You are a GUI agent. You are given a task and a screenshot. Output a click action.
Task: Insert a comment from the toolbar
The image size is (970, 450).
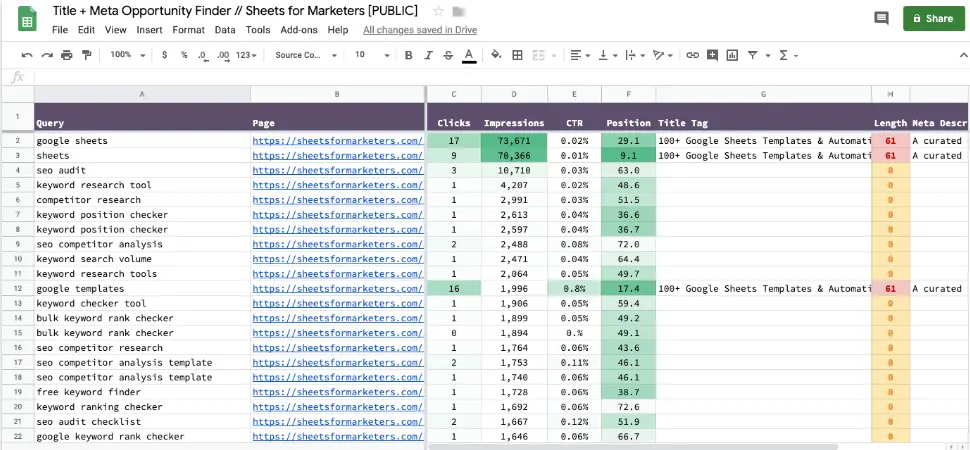tap(712, 55)
